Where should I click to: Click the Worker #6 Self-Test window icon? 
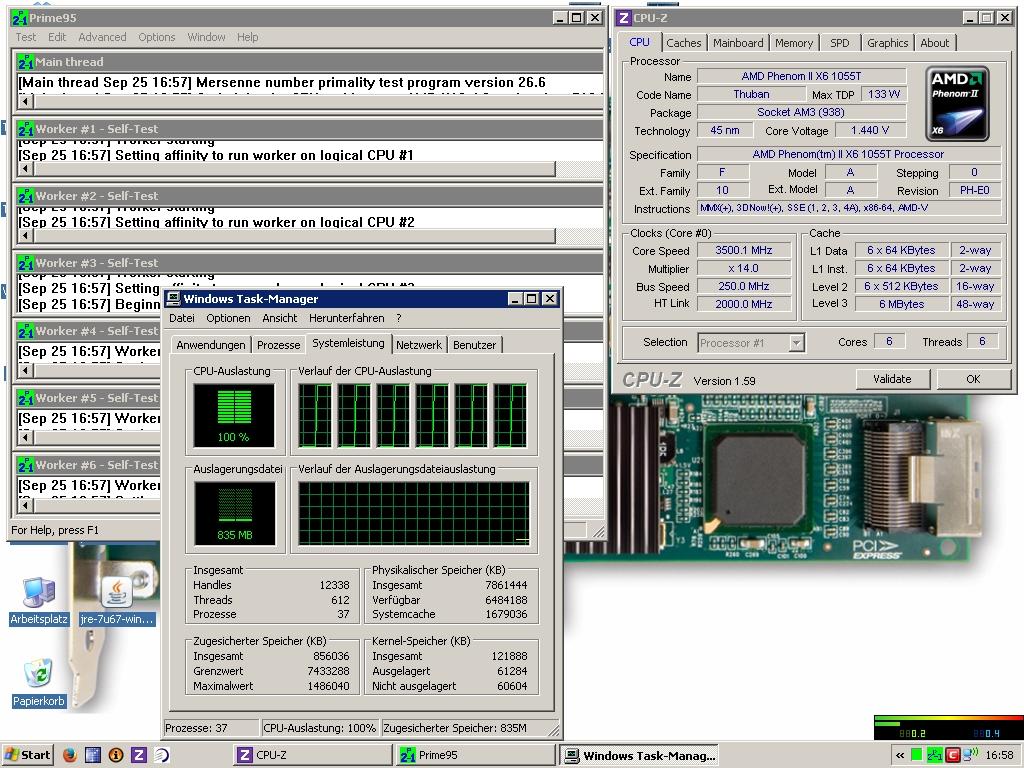coord(26,465)
